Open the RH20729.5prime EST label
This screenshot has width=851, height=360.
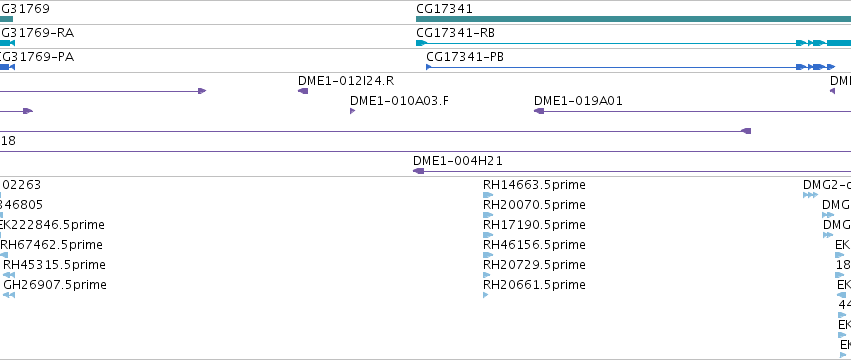pyautogui.click(x=534, y=265)
